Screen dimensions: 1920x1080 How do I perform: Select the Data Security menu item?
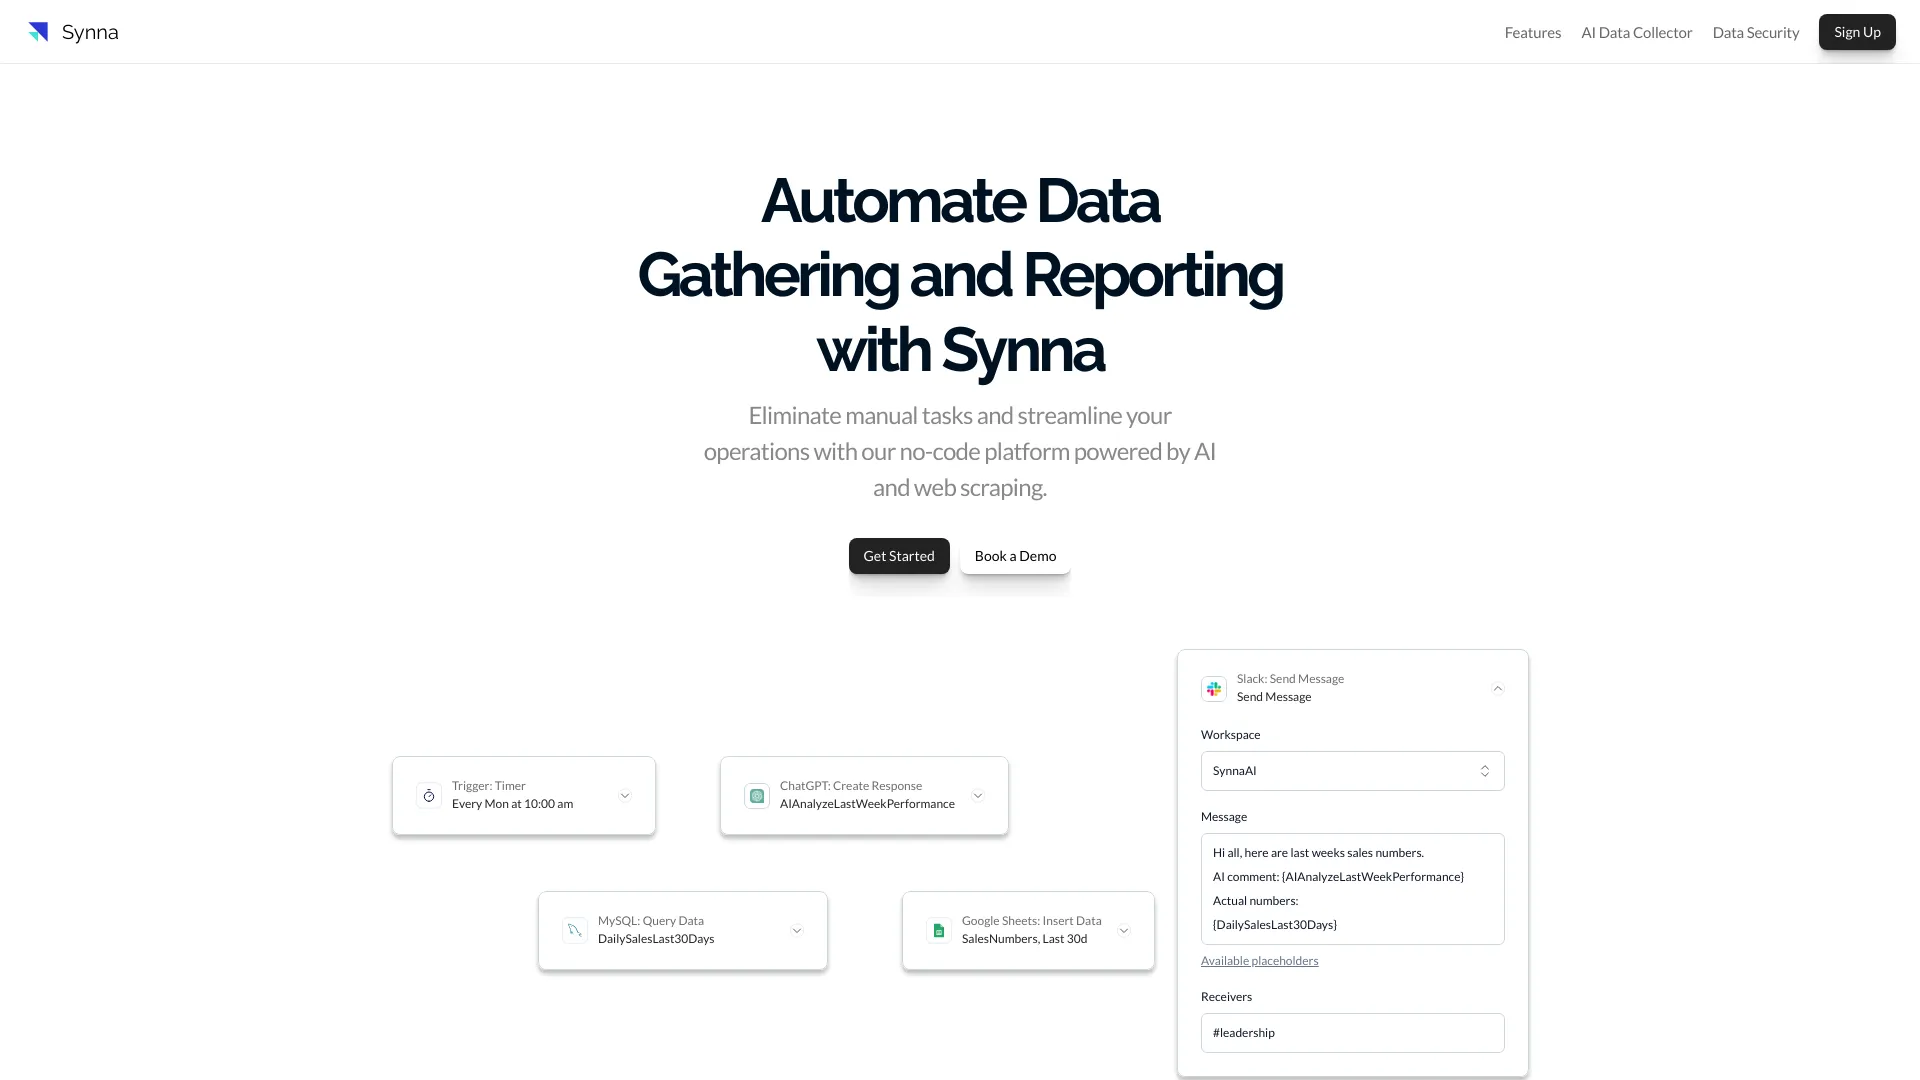(x=1755, y=32)
